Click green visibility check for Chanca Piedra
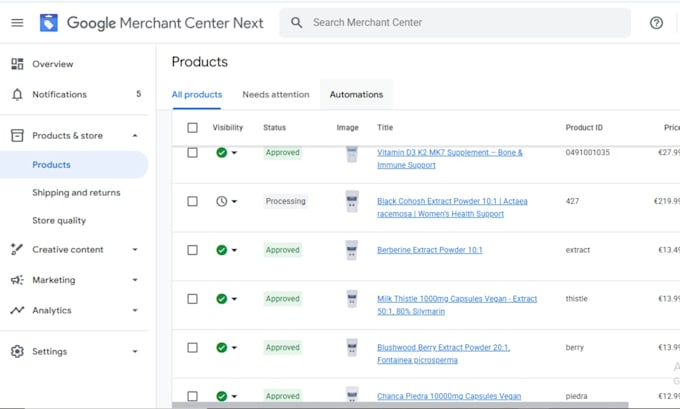 (x=222, y=396)
